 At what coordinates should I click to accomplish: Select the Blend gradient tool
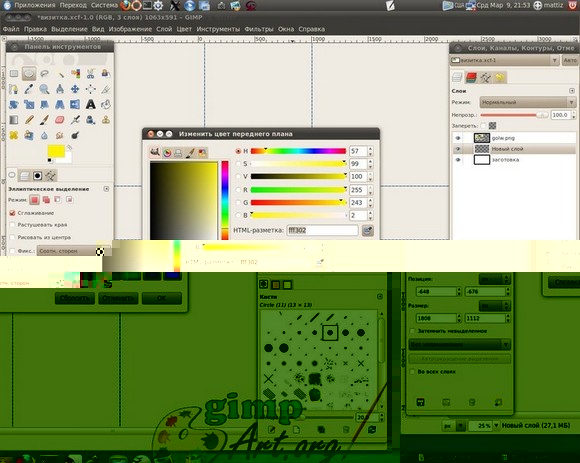[x=14, y=120]
